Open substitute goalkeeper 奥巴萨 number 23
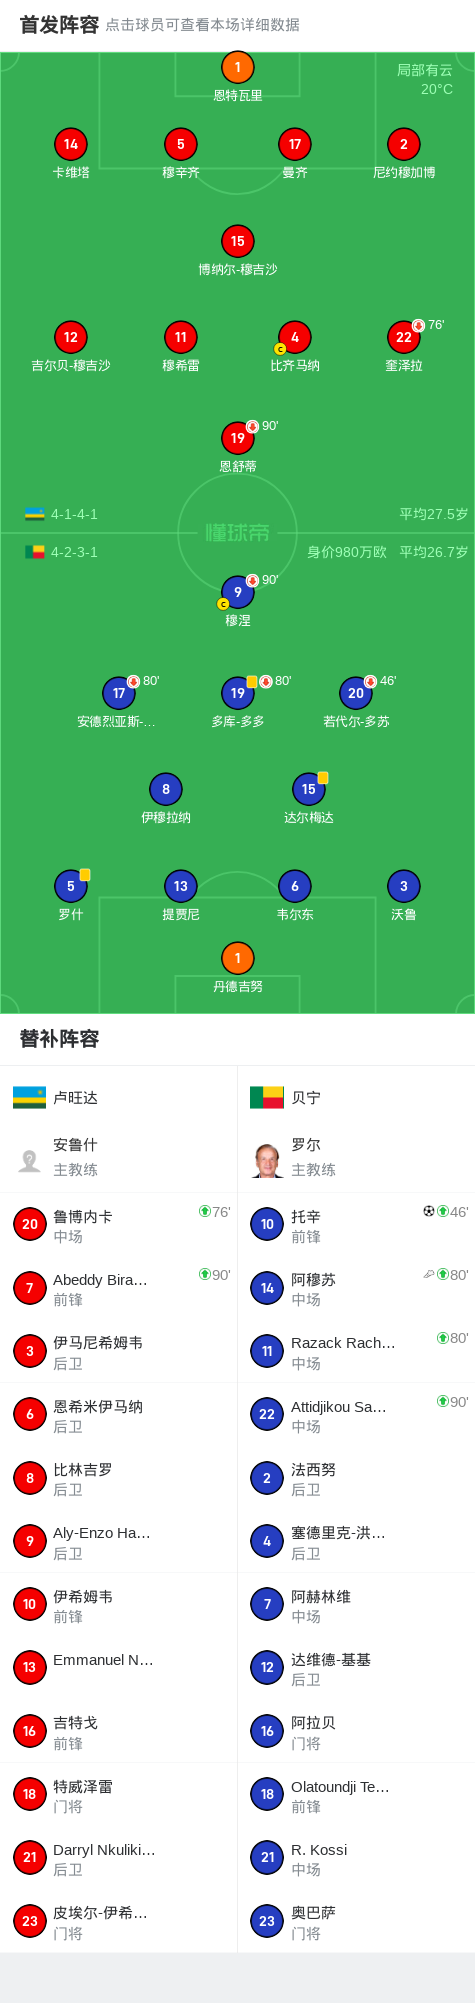475x2003 pixels. click(x=356, y=1921)
